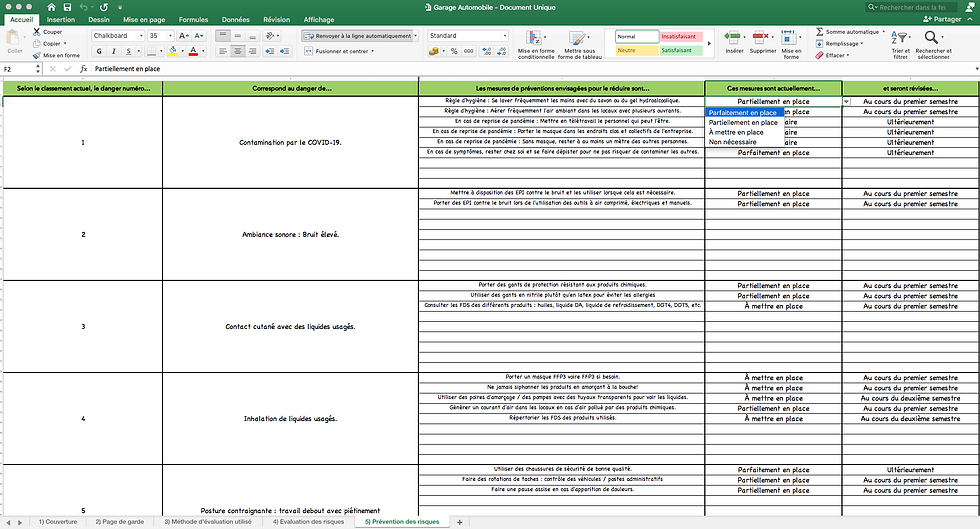Viewport: 980px width, 529px height.
Task: Undo the last action
Action: (84, 7)
